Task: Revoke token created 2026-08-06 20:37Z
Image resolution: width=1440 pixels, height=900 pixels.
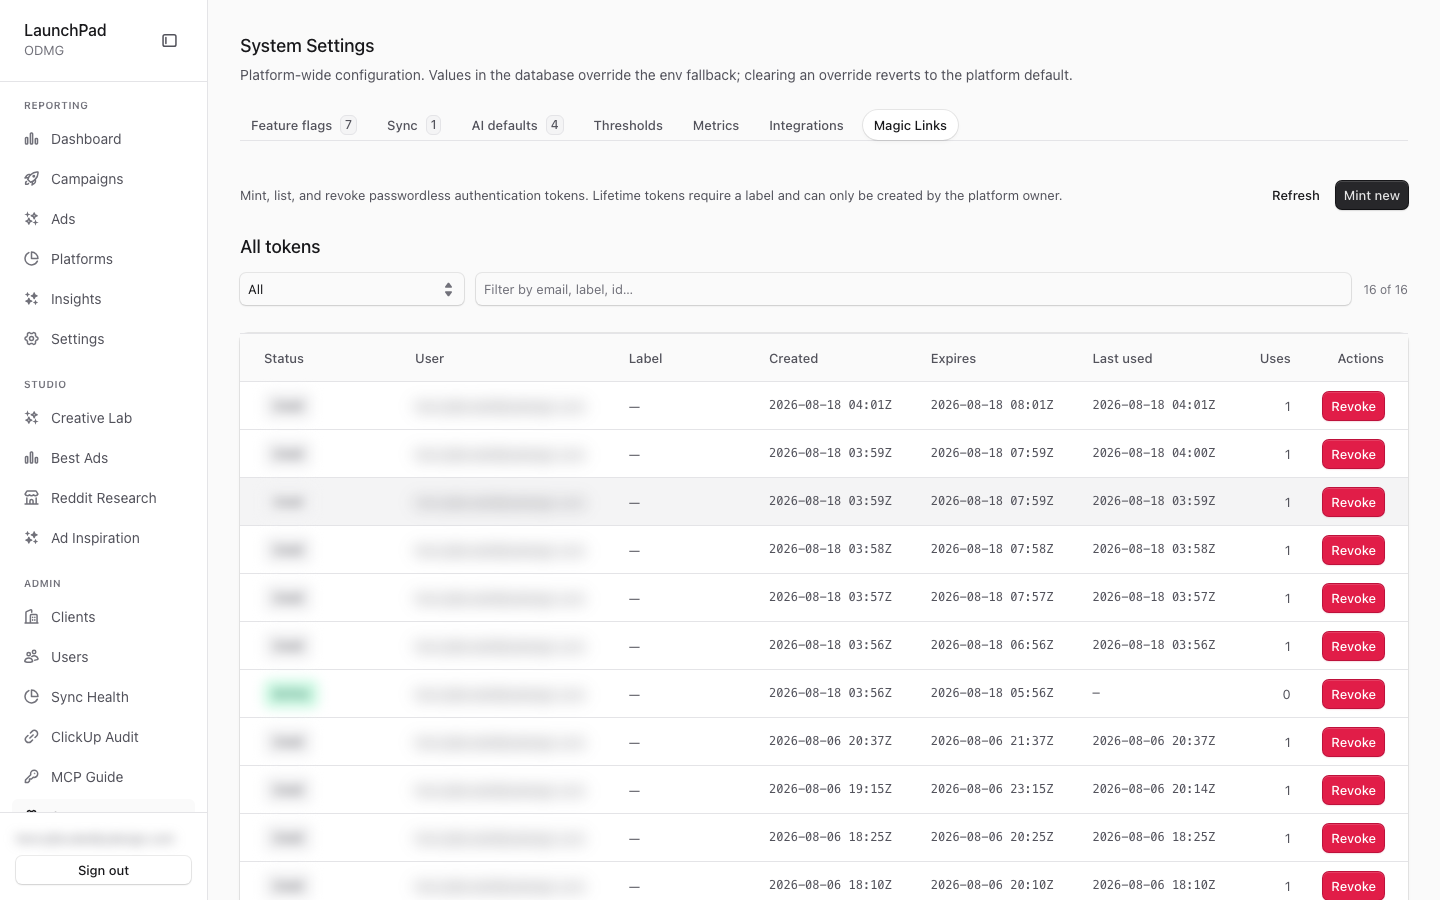Action: click(1353, 742)
